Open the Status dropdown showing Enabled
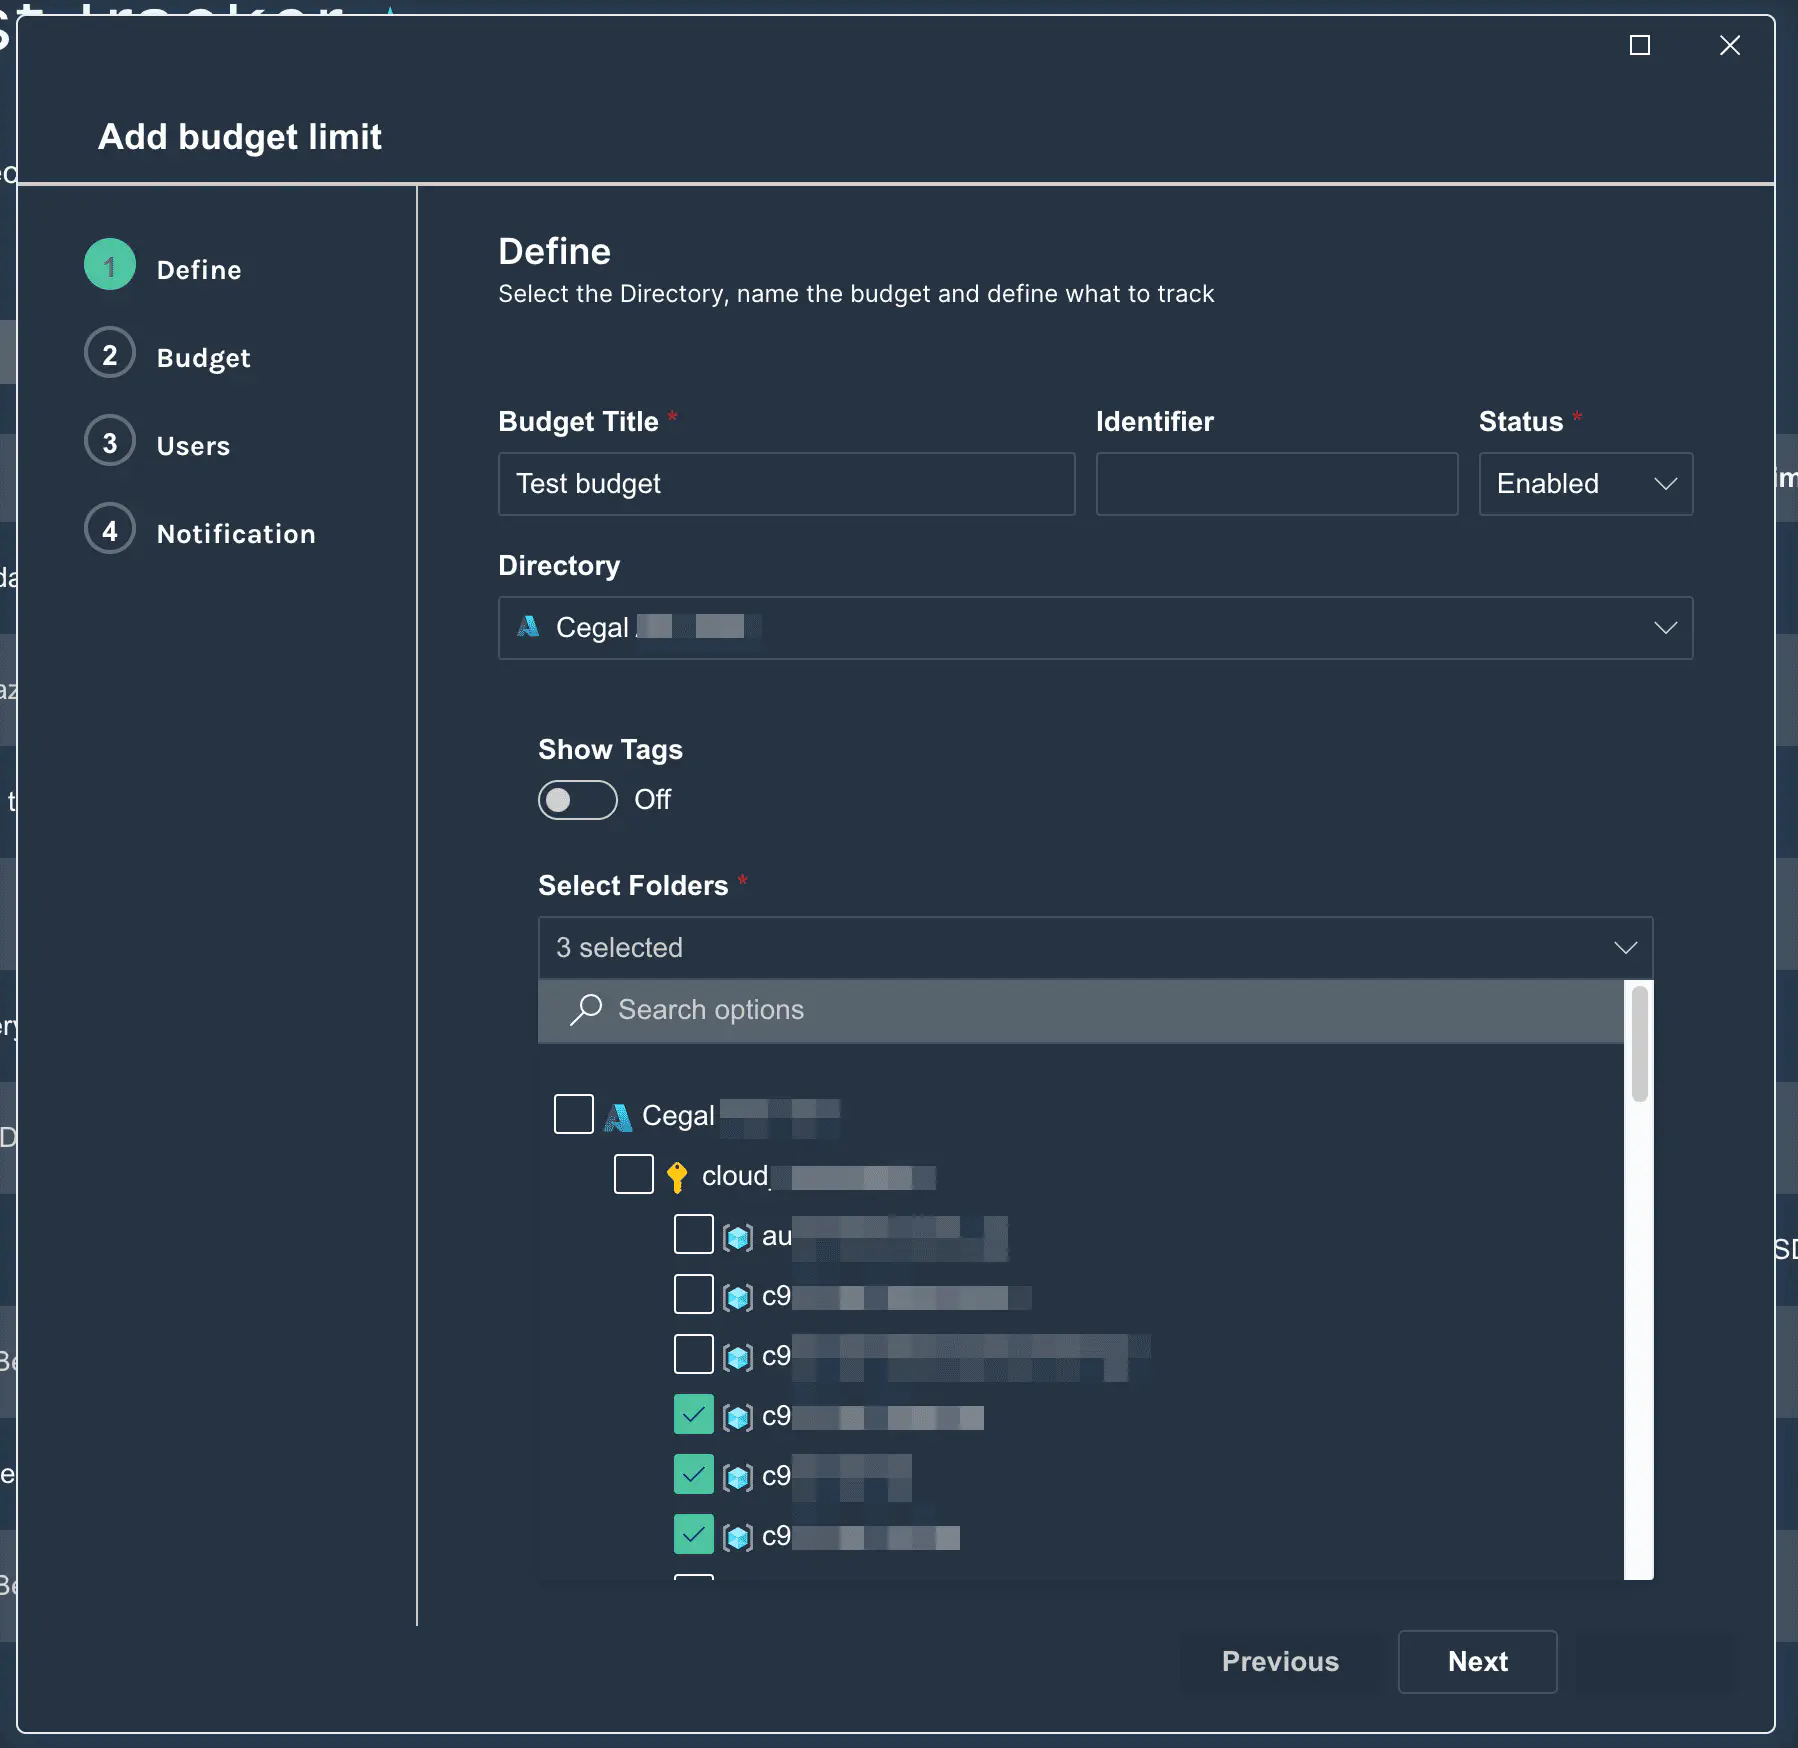This screenshot has width=1798, height=1748. coord(1585,484)
